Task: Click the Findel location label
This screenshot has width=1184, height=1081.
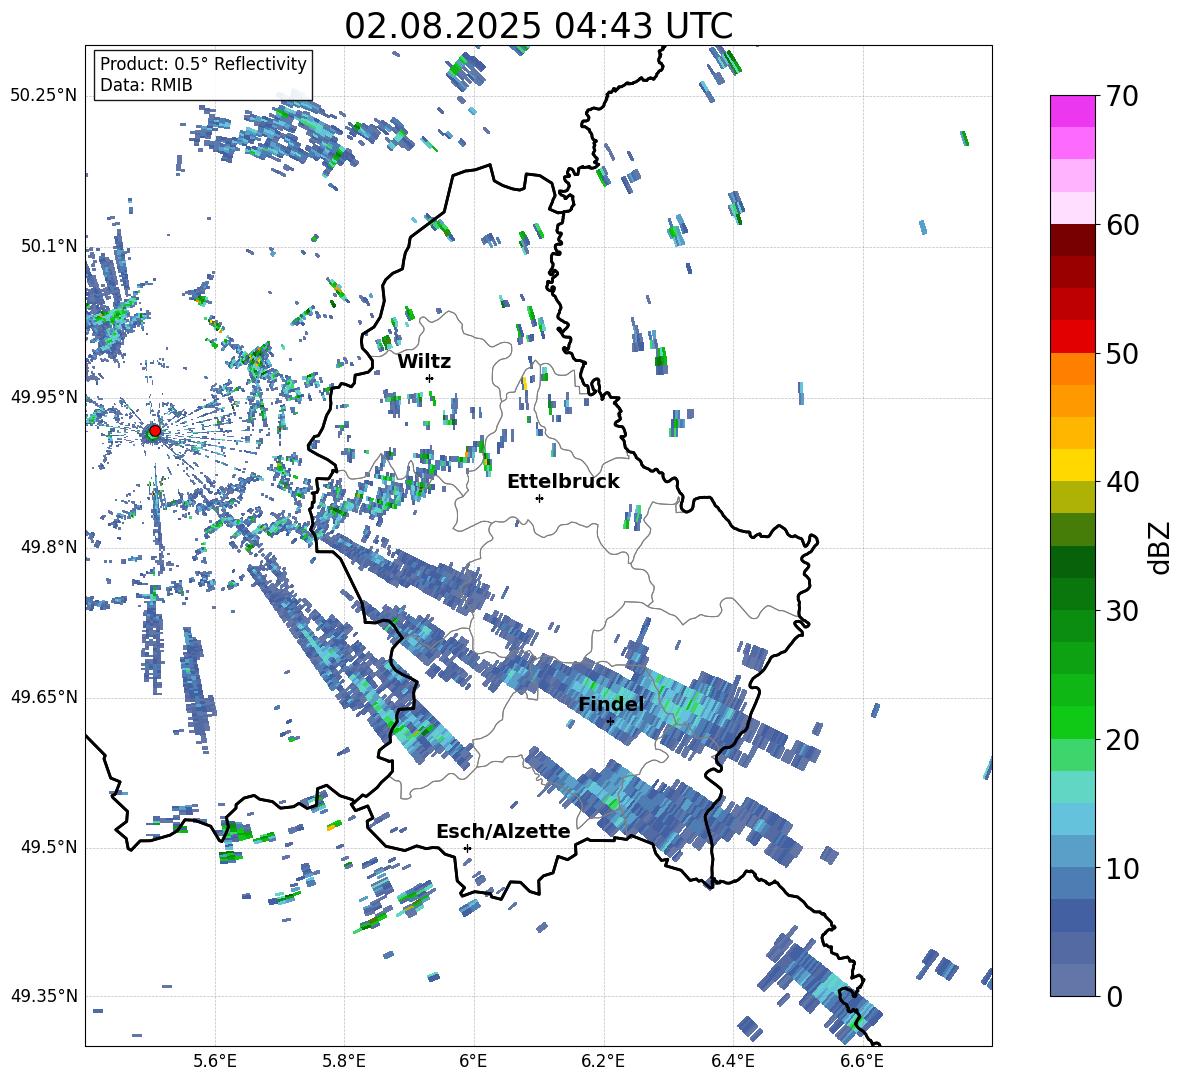Action: coord(611,704)
